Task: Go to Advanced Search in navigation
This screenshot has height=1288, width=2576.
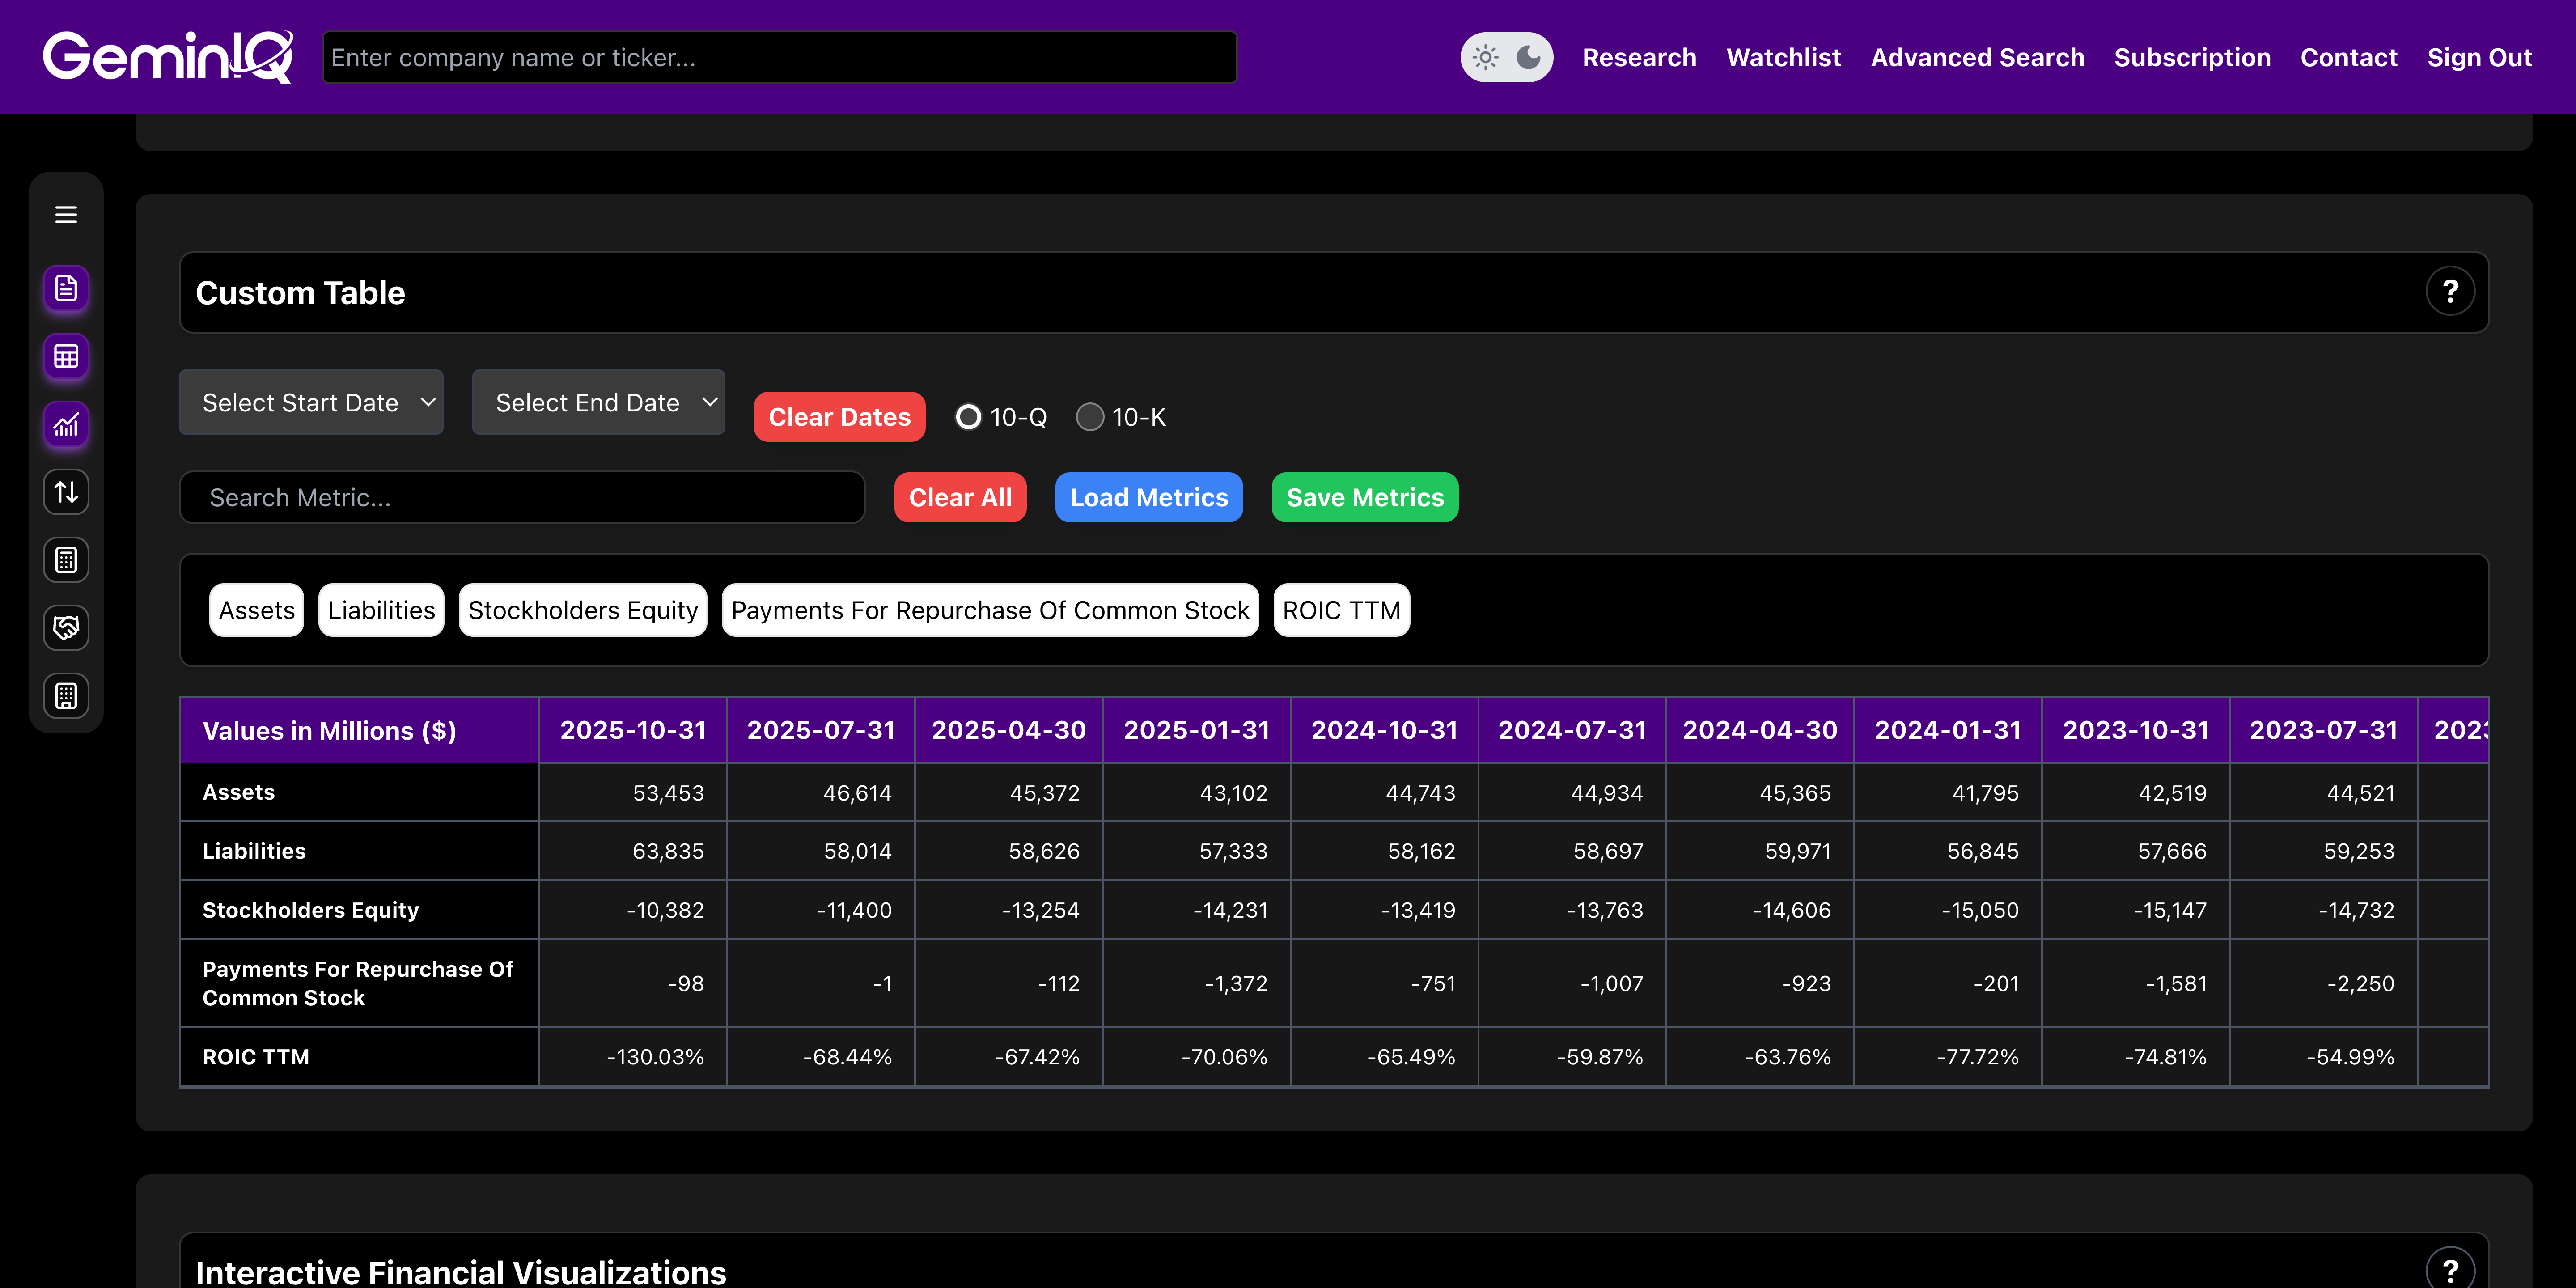Action: click(1977, 57)
